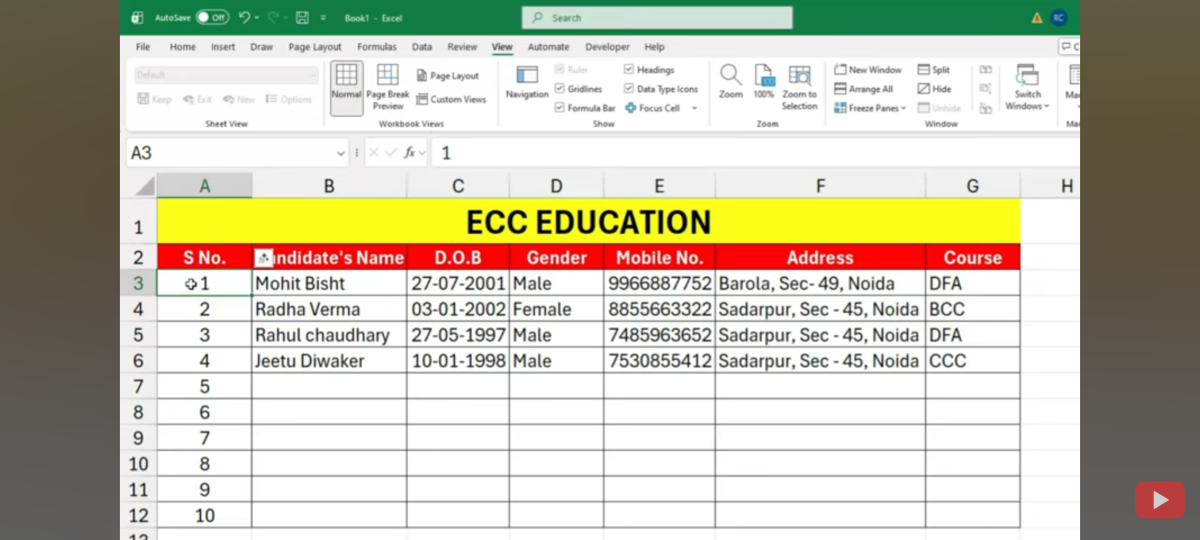Open the Name Box dropdown arrow
This screenshot has height=540, width=1200.
point(341,153)
